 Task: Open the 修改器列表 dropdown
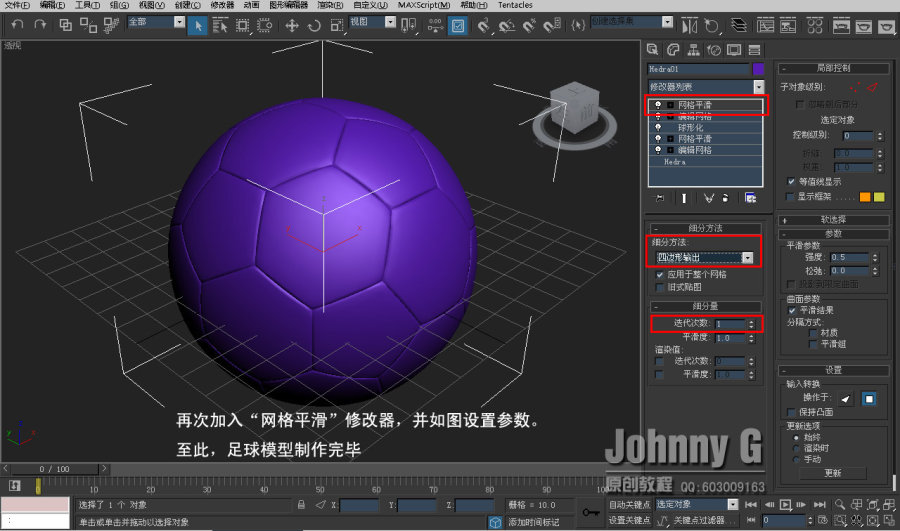[x=759, y=87]
